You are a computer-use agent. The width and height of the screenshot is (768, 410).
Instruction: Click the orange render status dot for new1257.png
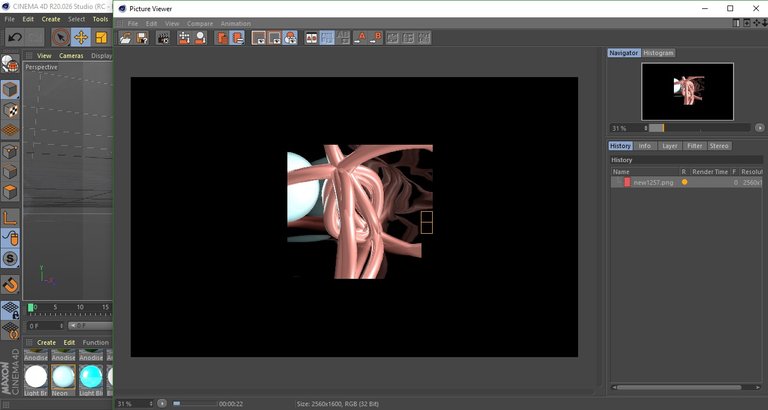coord(684,182)
